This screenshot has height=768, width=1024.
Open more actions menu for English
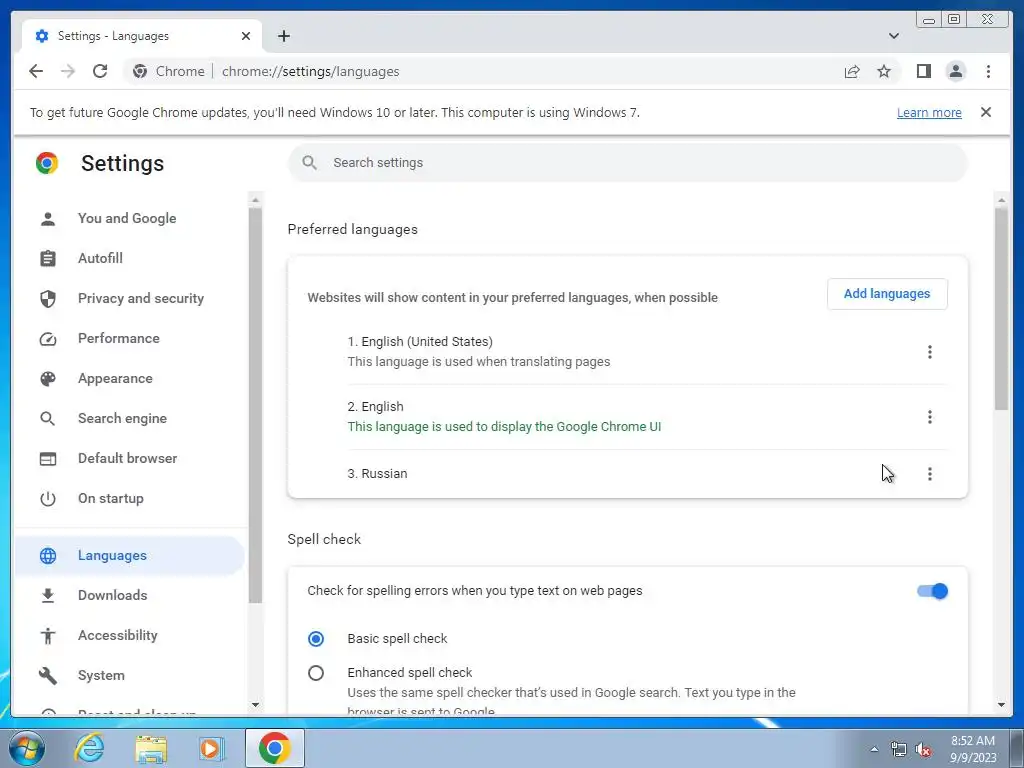click(x=929, y=417)
